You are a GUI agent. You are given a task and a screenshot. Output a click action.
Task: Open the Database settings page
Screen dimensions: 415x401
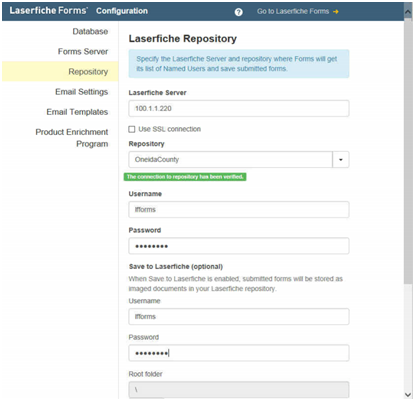(90, 31)
